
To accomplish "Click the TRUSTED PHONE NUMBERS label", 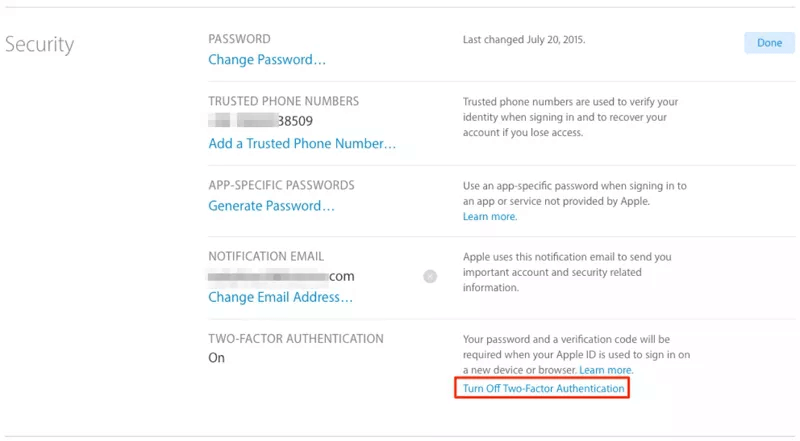I will click(283, 101).
